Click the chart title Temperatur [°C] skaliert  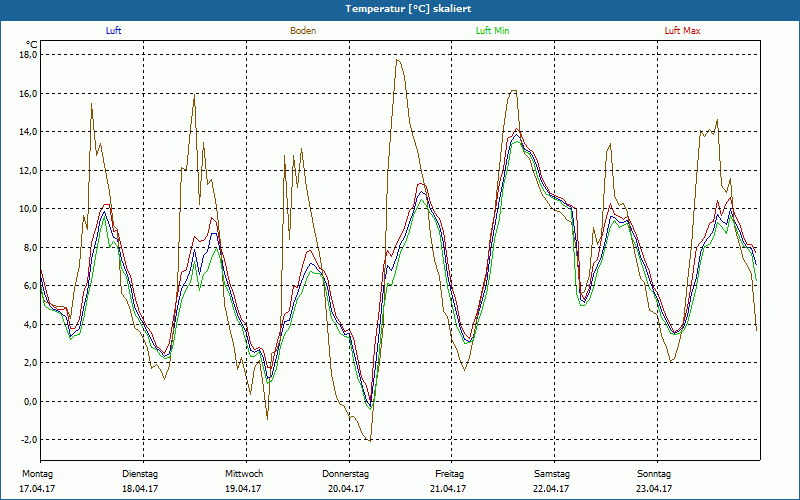[x=408, y=9]
